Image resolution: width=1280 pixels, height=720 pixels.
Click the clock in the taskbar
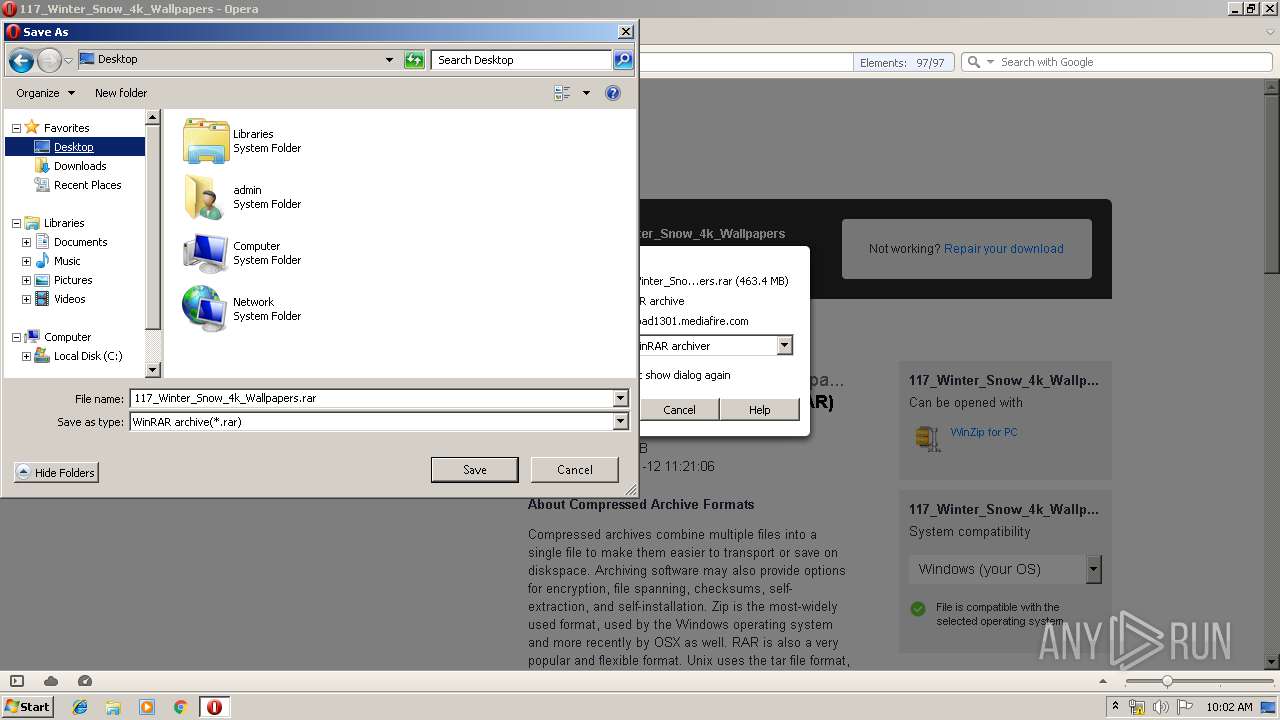click(1229, 707)
